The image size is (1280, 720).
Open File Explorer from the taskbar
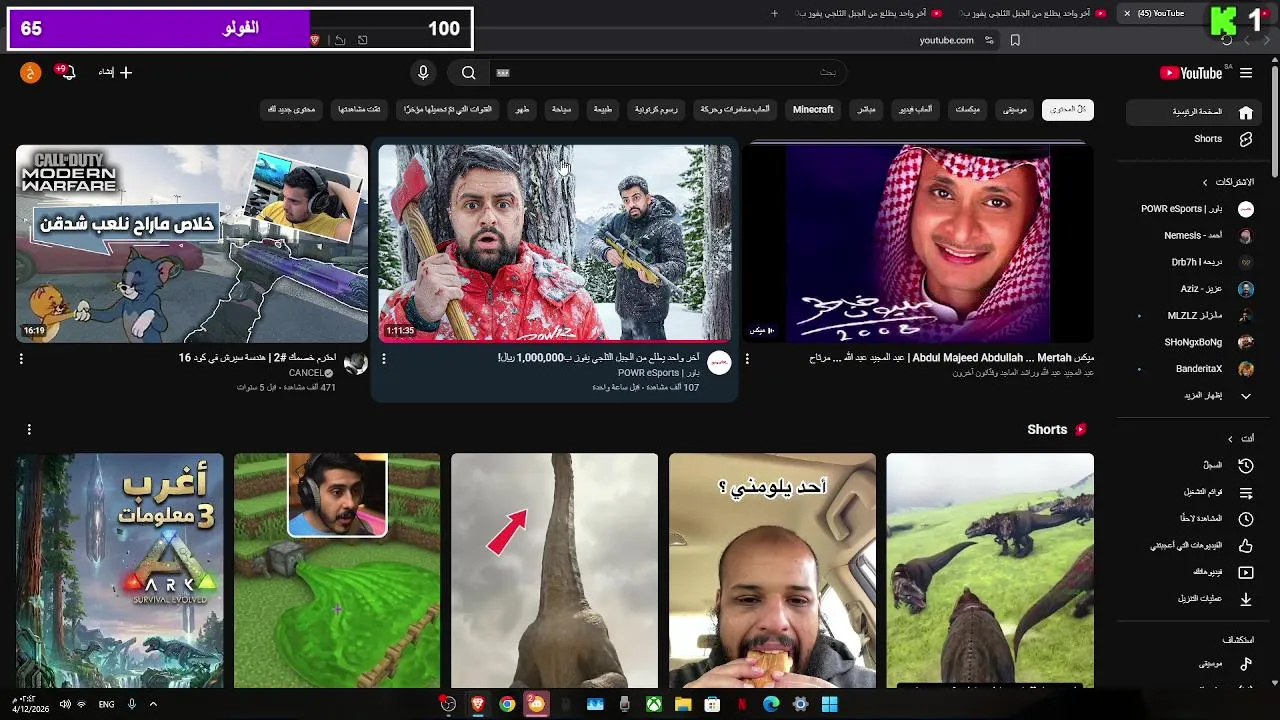click(683, 705)
